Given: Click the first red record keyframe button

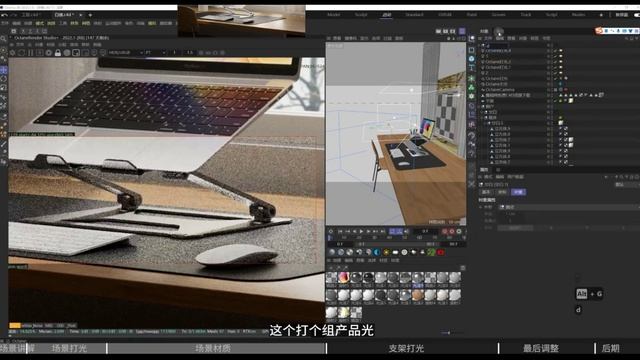Looking at the screenshot, I should pyautogui.click(x=444, y=231).
